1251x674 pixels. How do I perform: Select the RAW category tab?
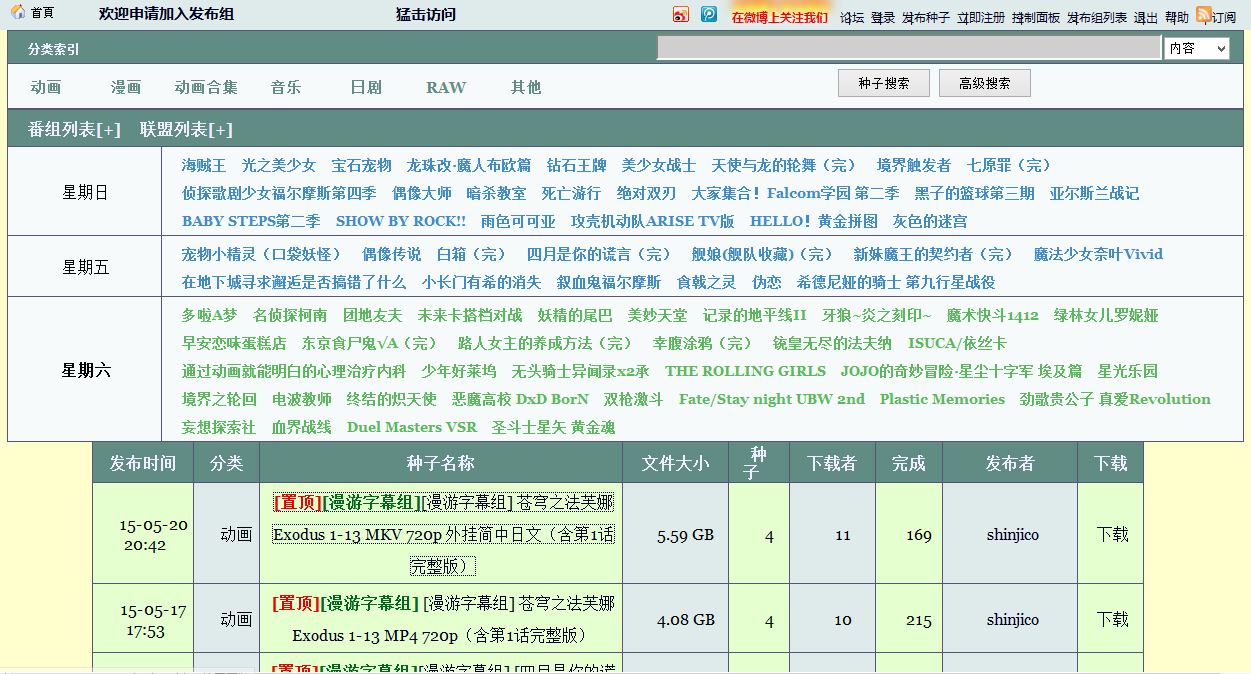(x=446, y=87)
